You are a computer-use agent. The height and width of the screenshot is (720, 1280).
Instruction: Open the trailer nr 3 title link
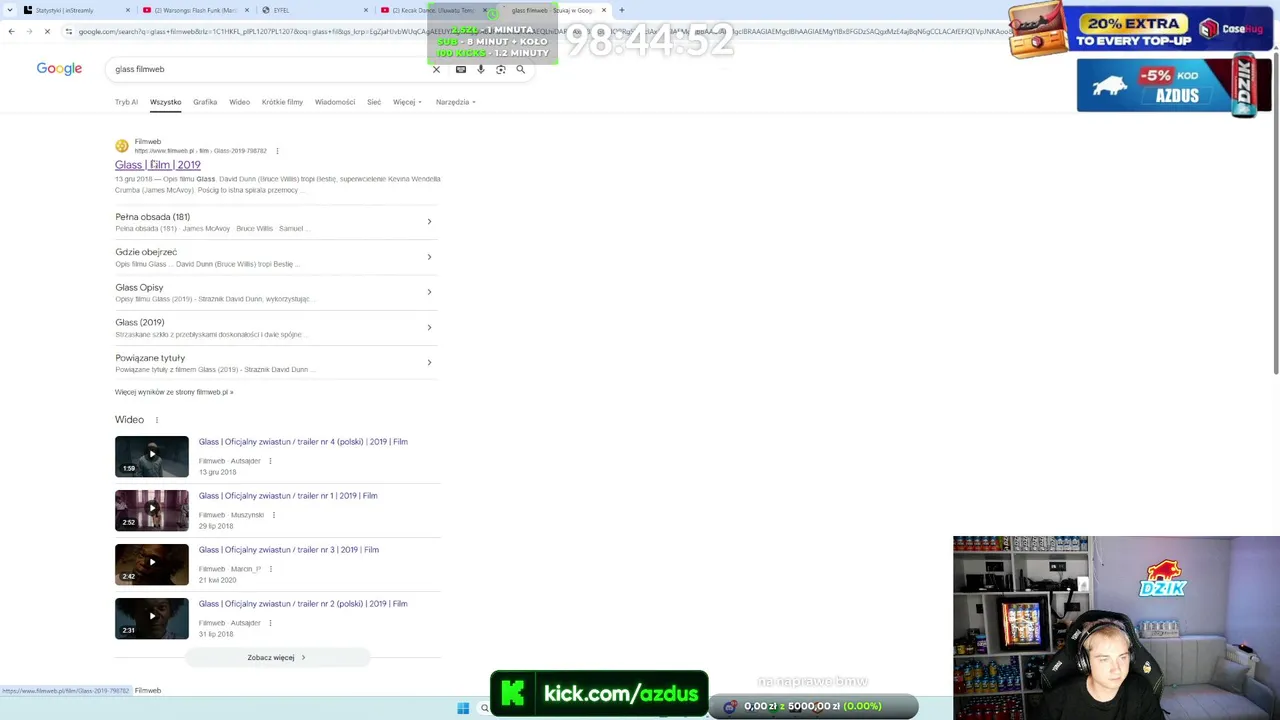[289, 550]
